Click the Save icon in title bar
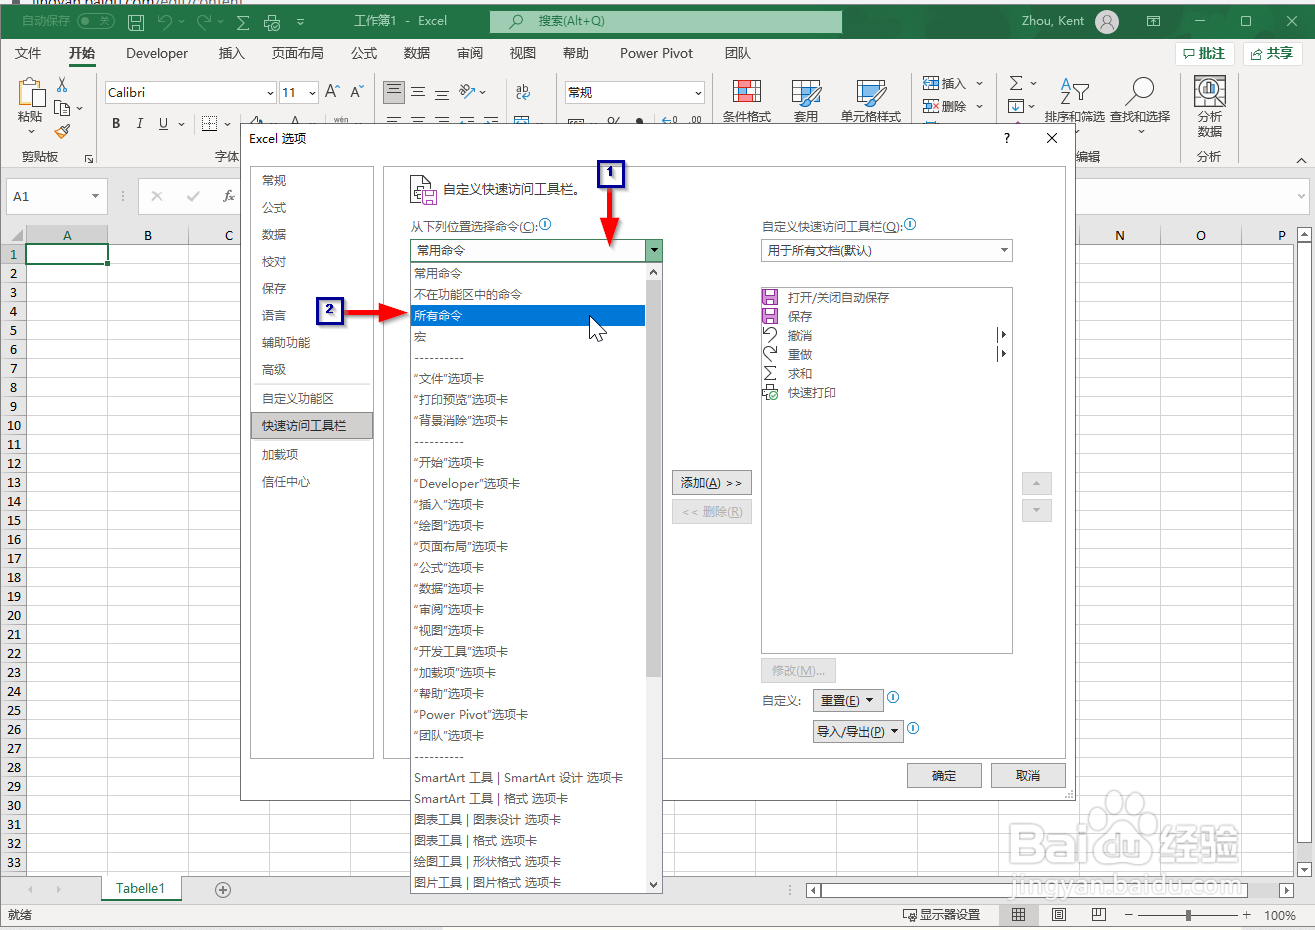The image size is (1315, 930). [137, 21]
